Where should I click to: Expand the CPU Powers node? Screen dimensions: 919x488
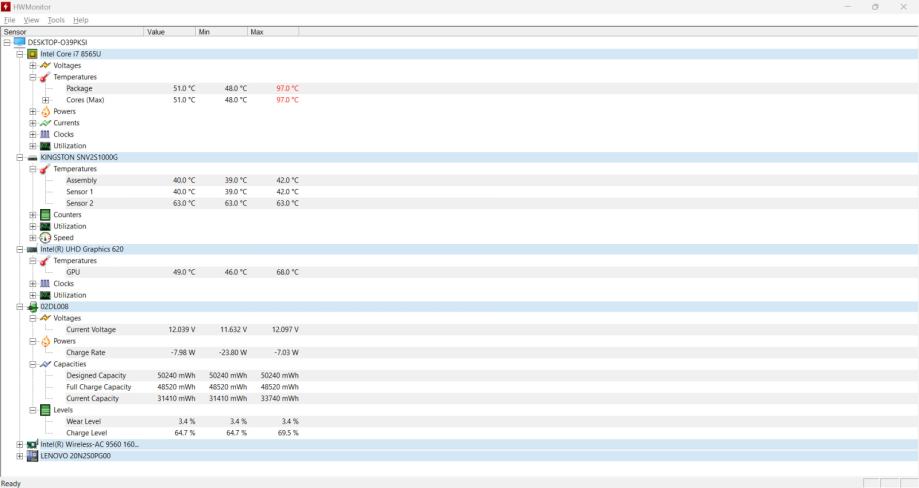33,112
